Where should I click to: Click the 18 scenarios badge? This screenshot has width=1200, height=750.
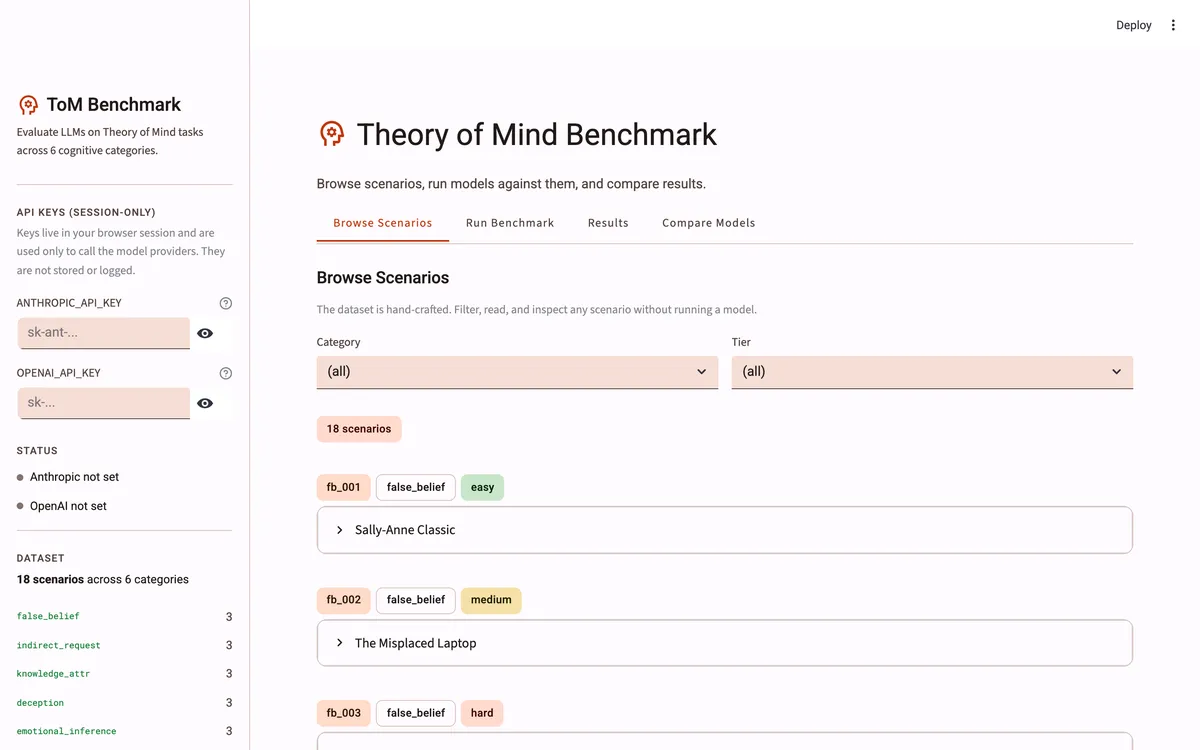[359, 429]
